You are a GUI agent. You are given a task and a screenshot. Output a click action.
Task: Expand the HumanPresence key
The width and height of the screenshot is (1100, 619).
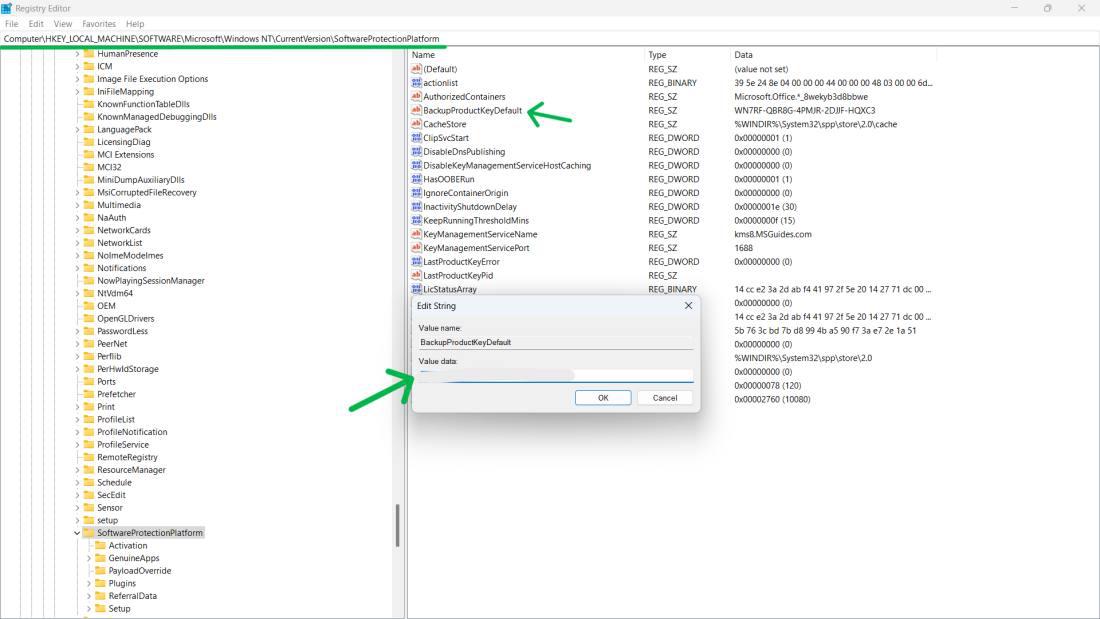(77, 53)
